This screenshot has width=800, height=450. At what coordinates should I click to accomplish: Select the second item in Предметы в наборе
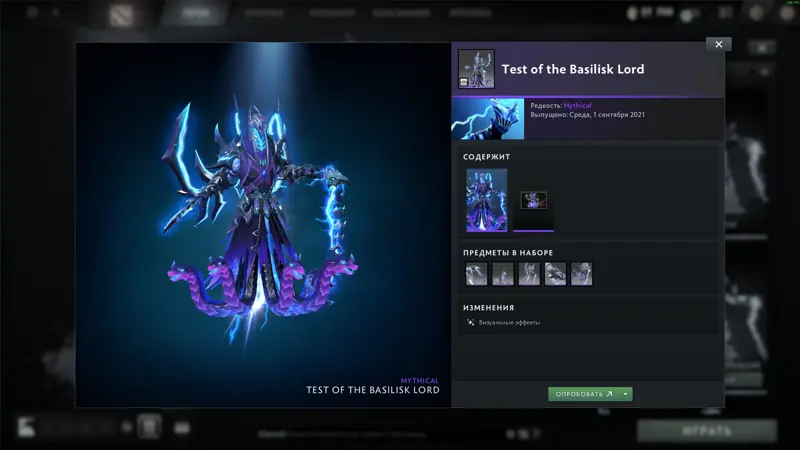click(503, 274)
